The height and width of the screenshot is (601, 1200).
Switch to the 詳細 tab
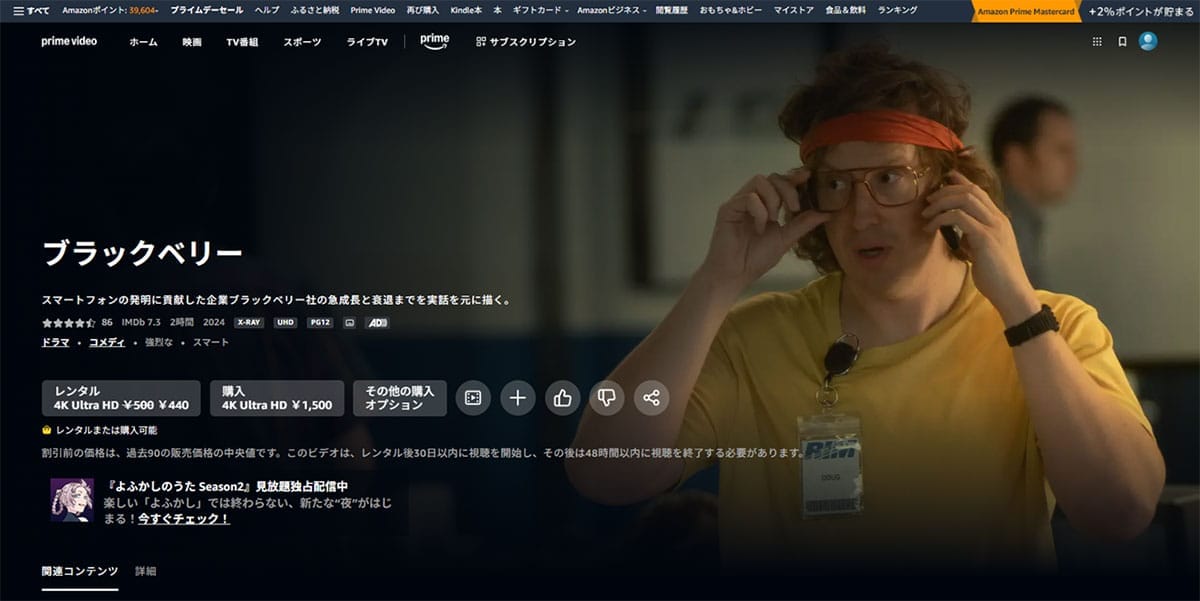[146, 571]
